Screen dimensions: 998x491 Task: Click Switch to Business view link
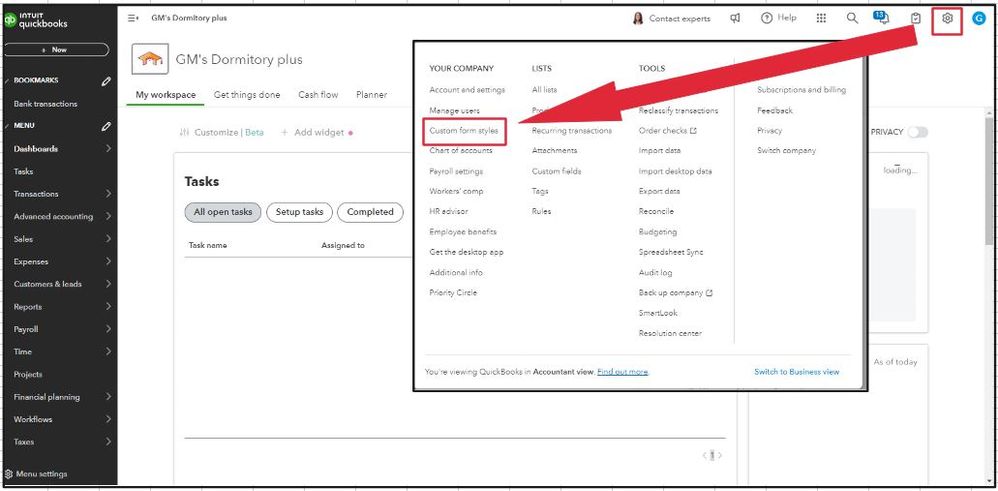797,372
